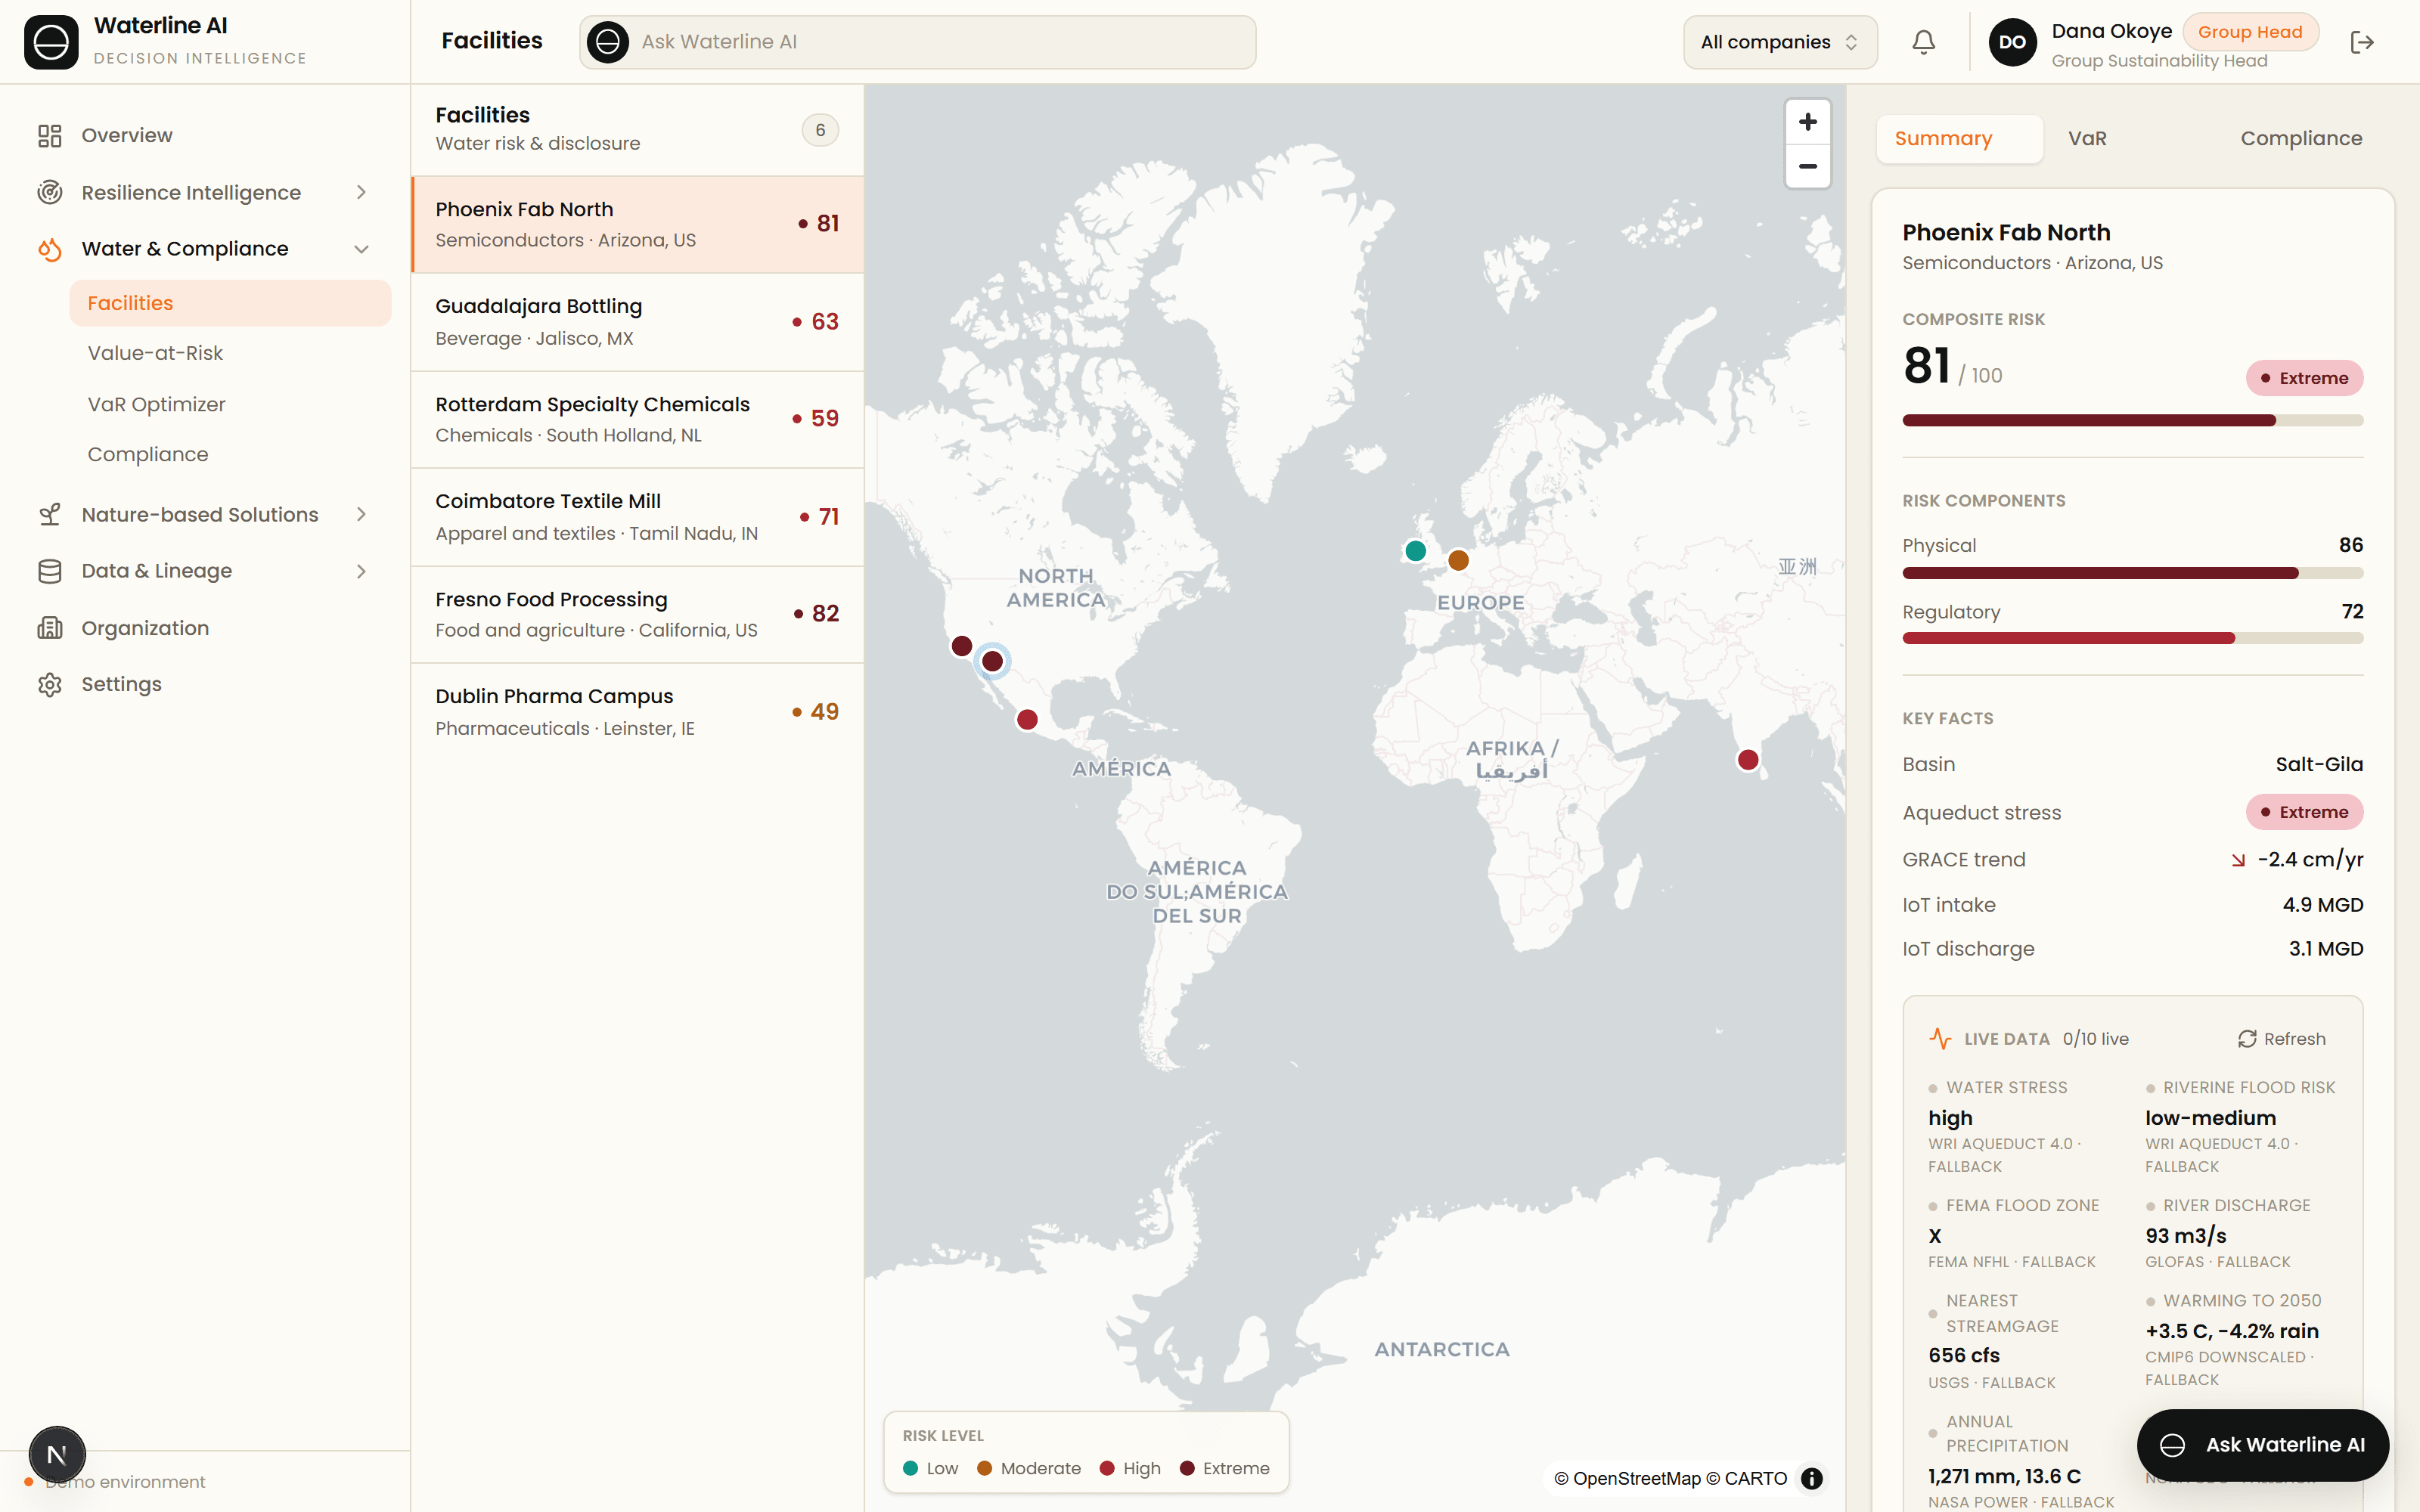Click the Nature-based Solutions sprout icon
This screenshot has height=1512, width=2420.
pos(50,515)
